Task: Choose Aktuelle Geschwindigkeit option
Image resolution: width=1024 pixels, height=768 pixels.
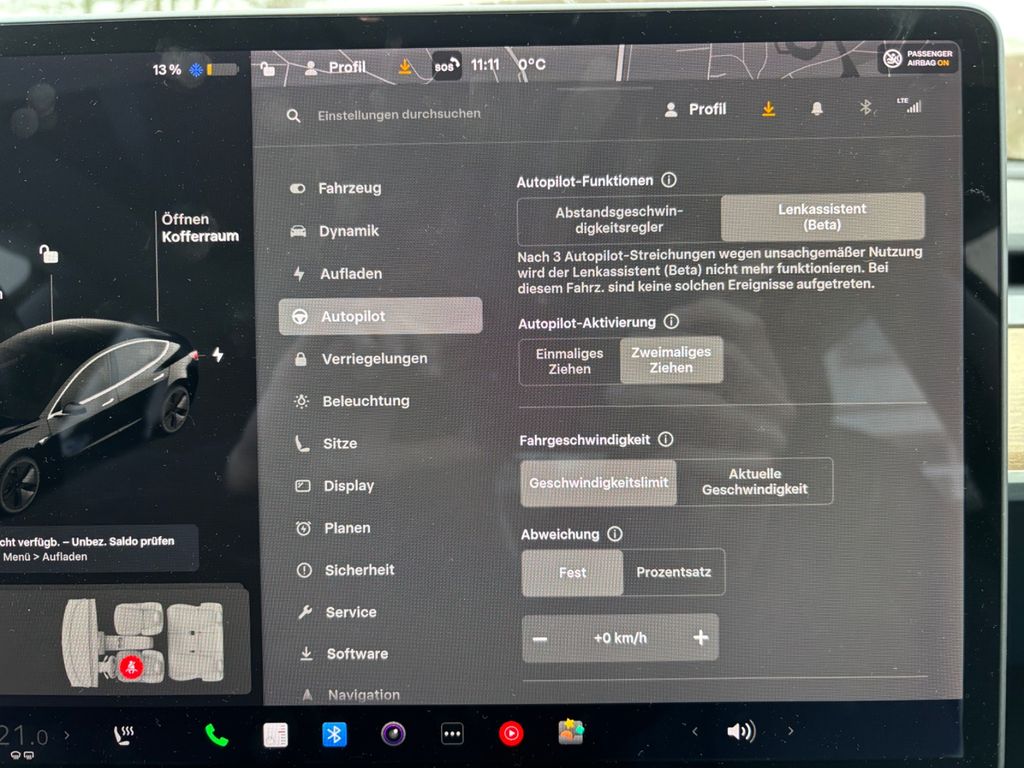Action: tap(755, 481)
